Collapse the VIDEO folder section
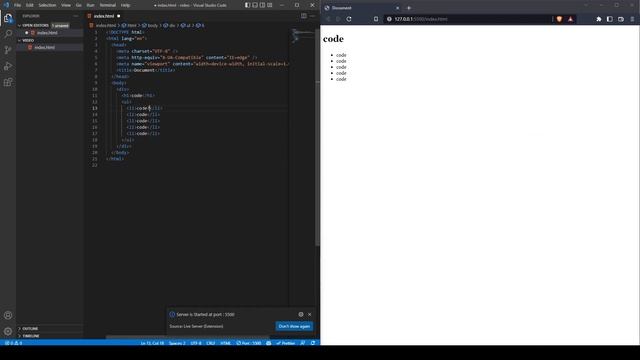640x360 pixels. pyautogui.click(x=49, y=40)
